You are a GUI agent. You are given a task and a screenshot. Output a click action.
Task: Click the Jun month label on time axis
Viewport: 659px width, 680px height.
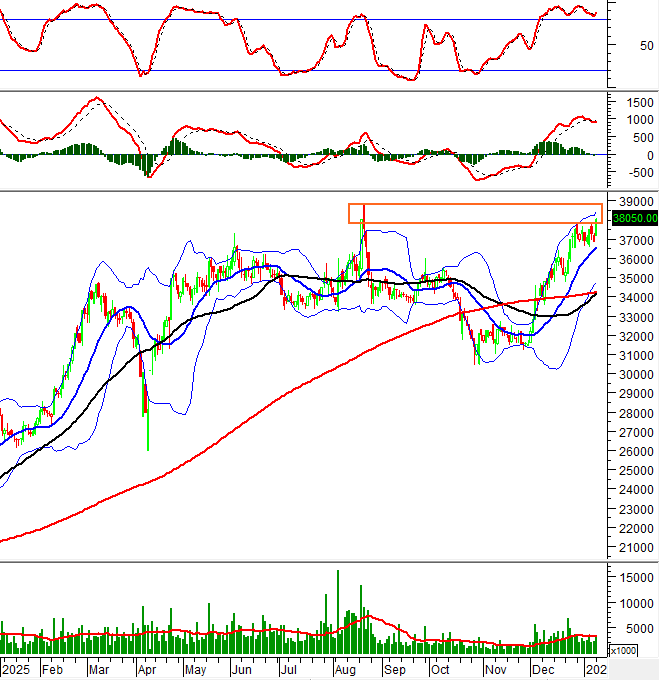tap(242, 669)
